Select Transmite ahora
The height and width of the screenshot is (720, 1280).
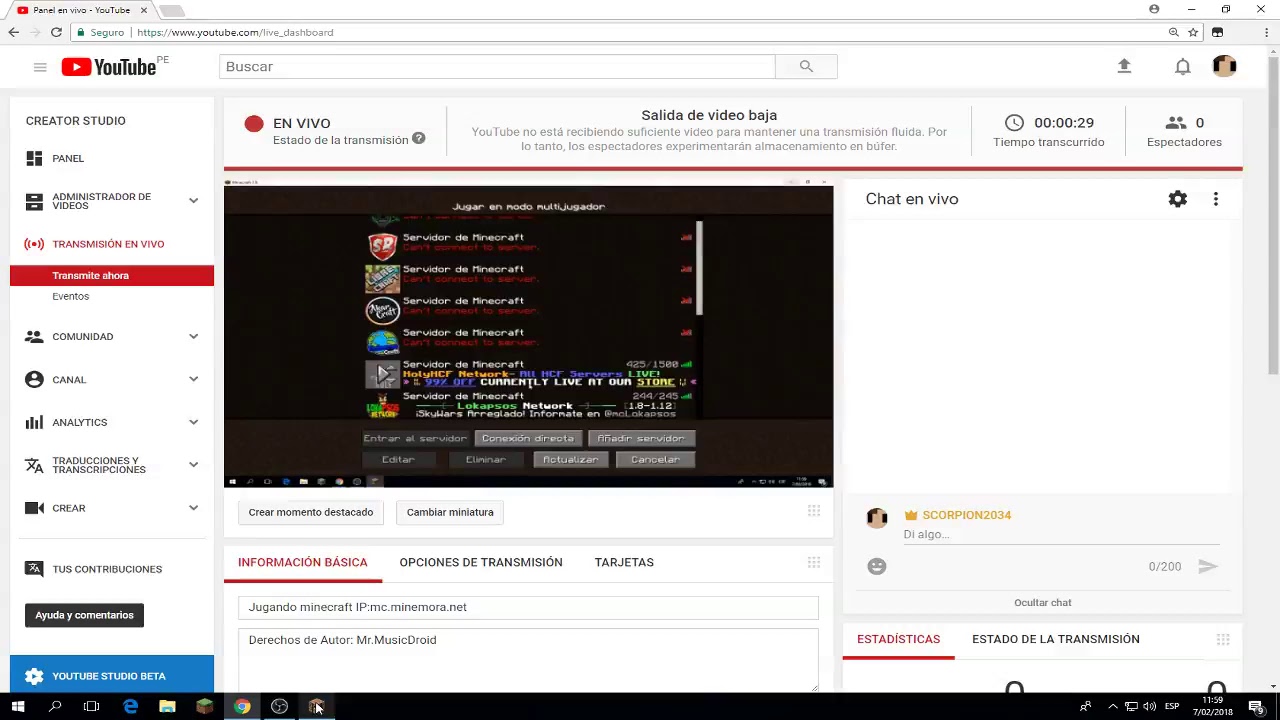coord(112,276)
